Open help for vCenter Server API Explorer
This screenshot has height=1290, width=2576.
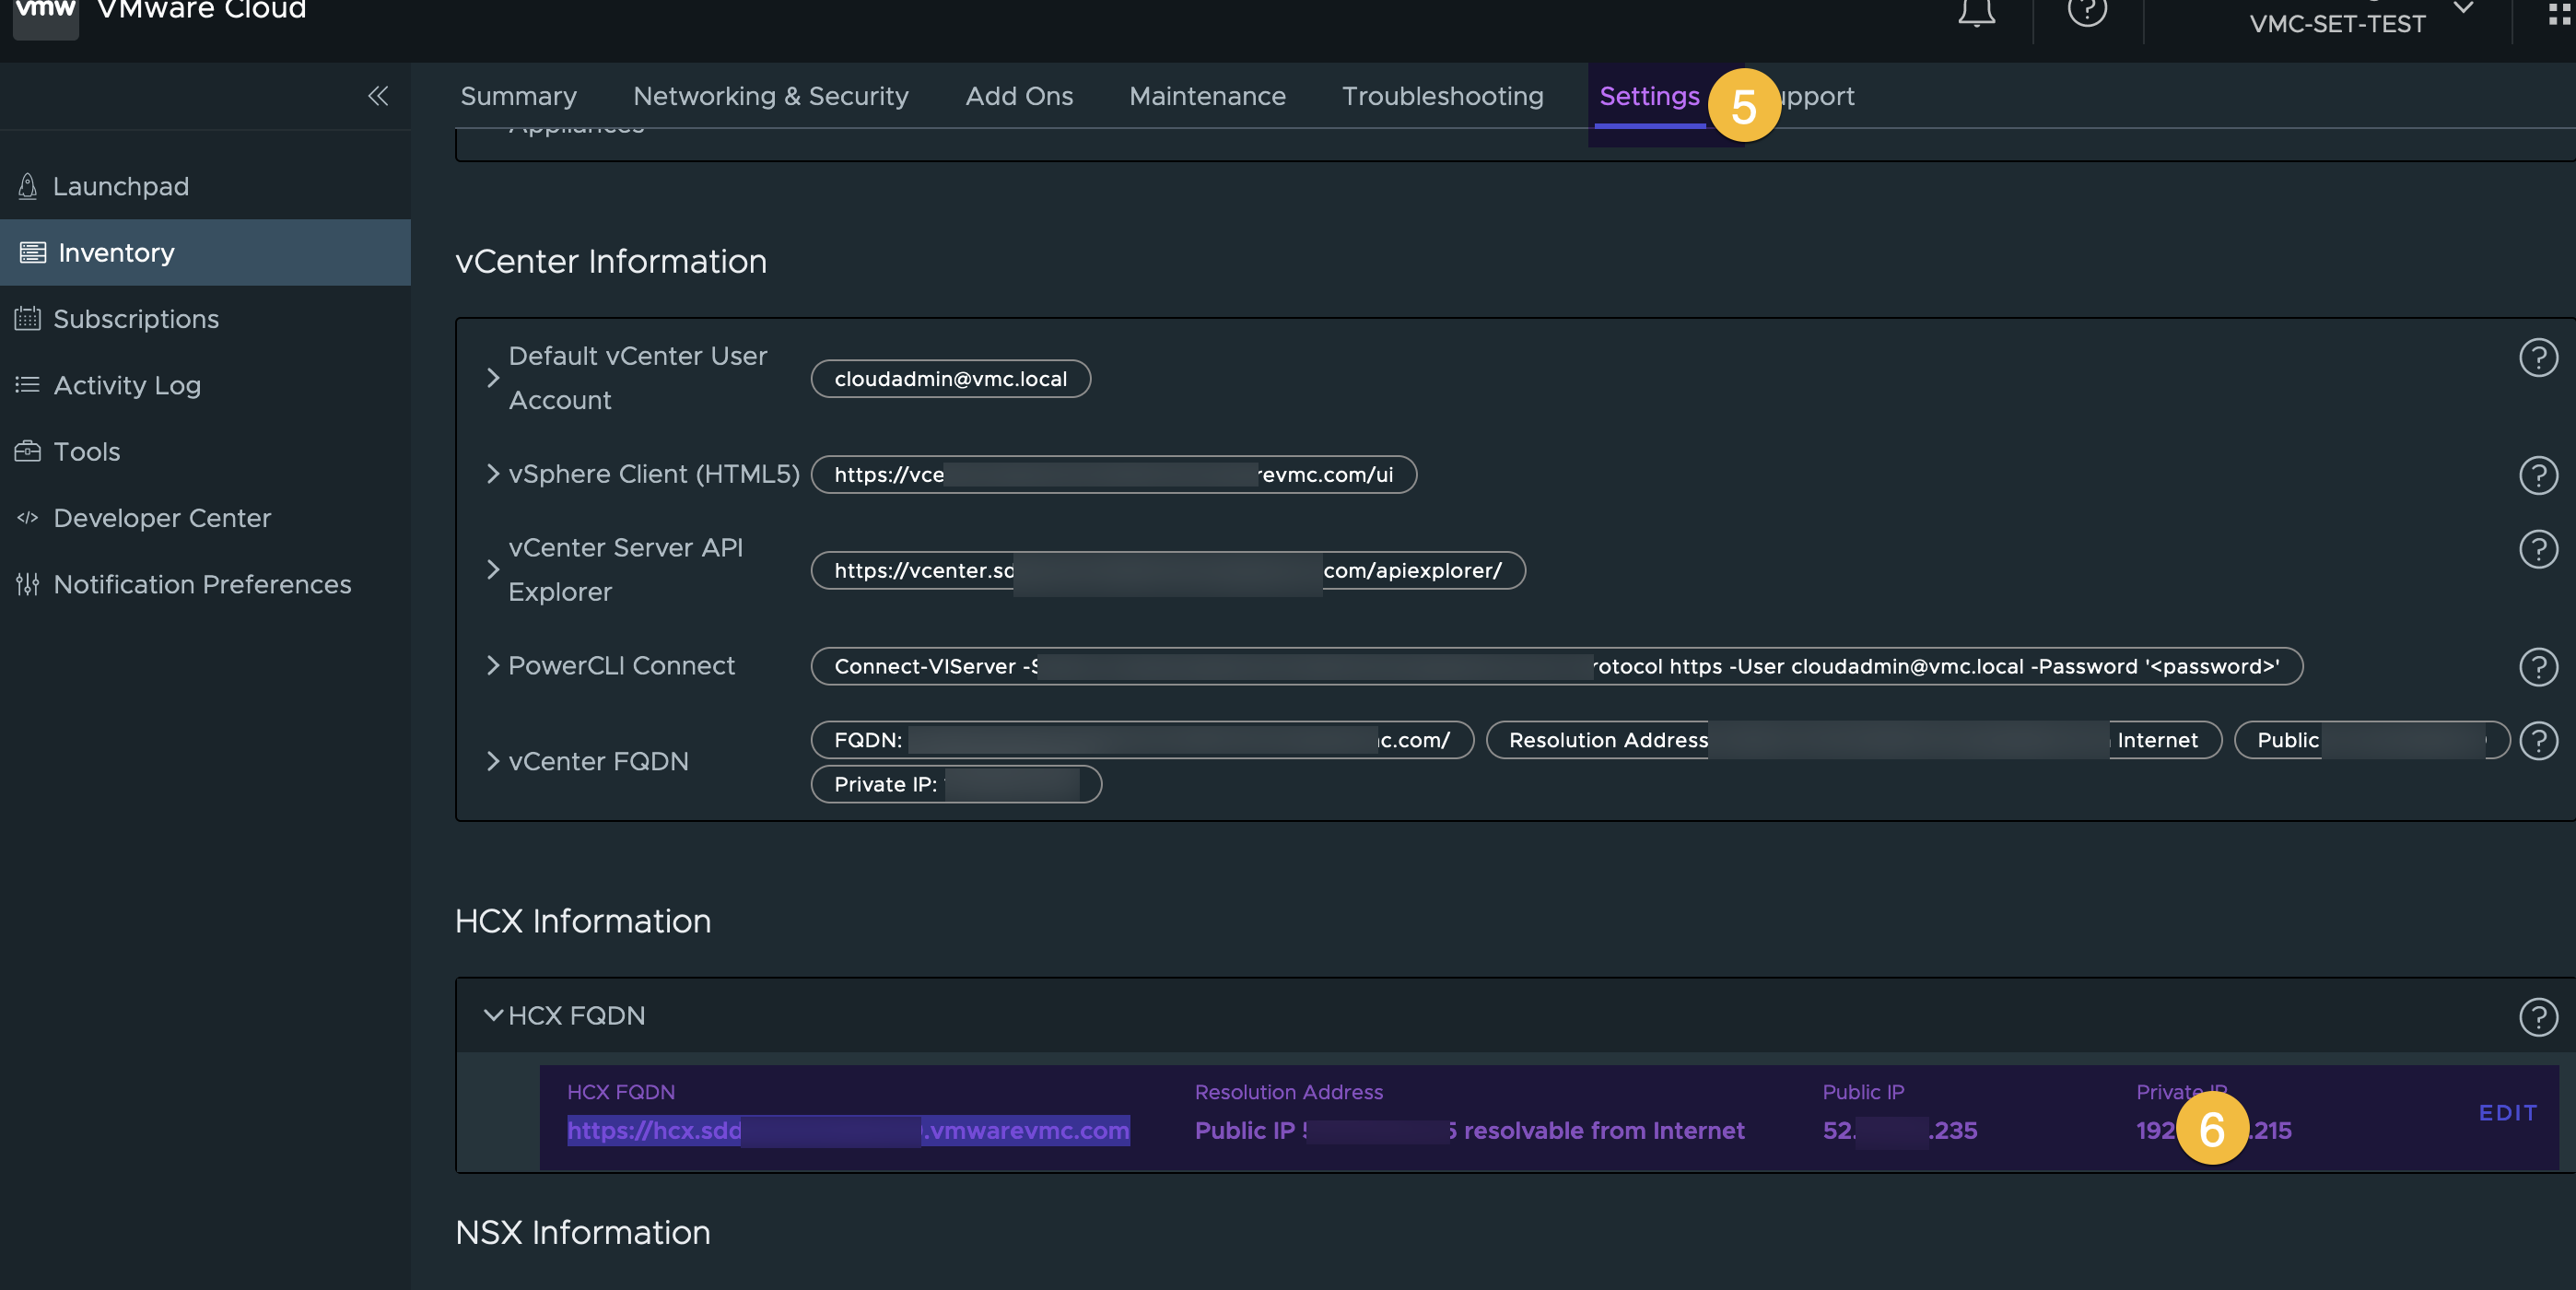(x=2538, y=549)
